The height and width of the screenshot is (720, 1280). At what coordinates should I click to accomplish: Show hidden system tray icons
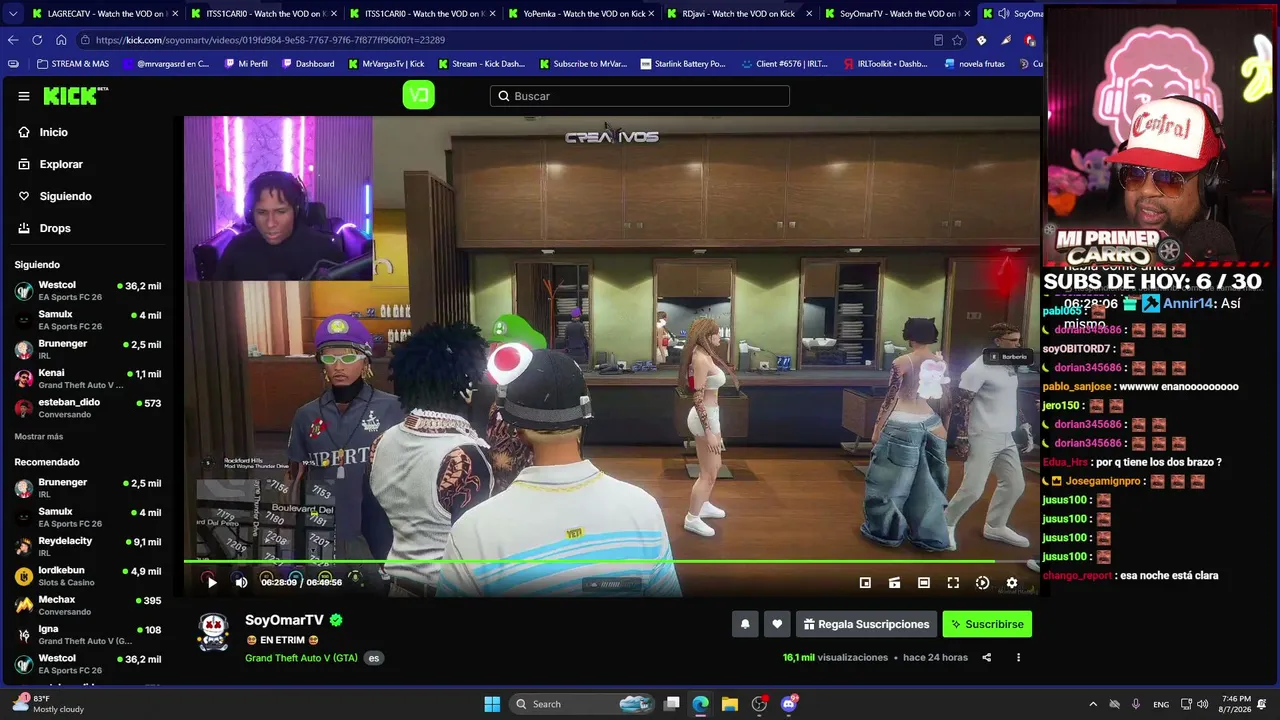click(x=1092, y=704)
